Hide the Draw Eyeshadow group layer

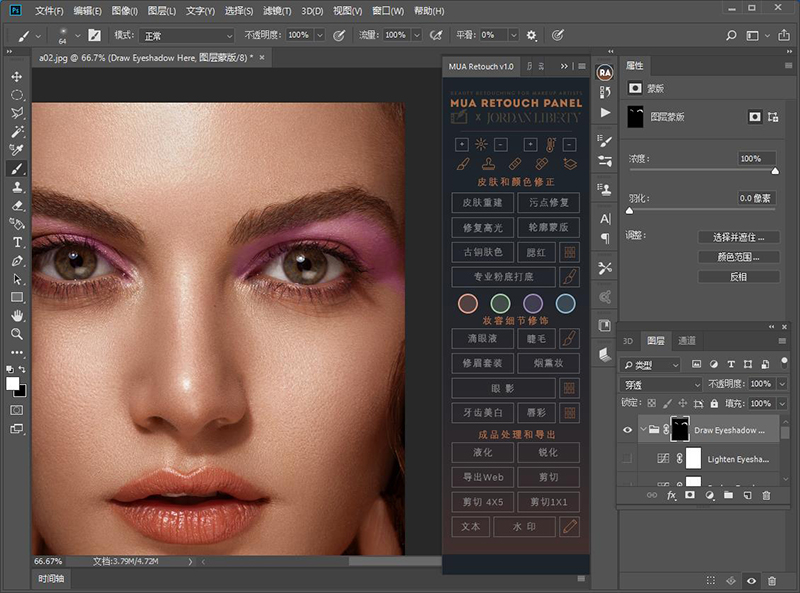[628, 430]
